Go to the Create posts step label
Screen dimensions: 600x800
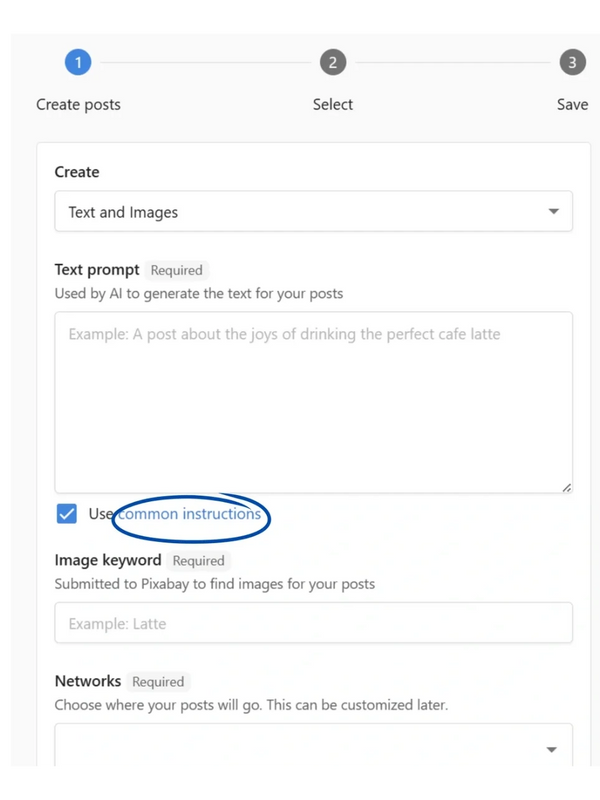click(78, 104)
